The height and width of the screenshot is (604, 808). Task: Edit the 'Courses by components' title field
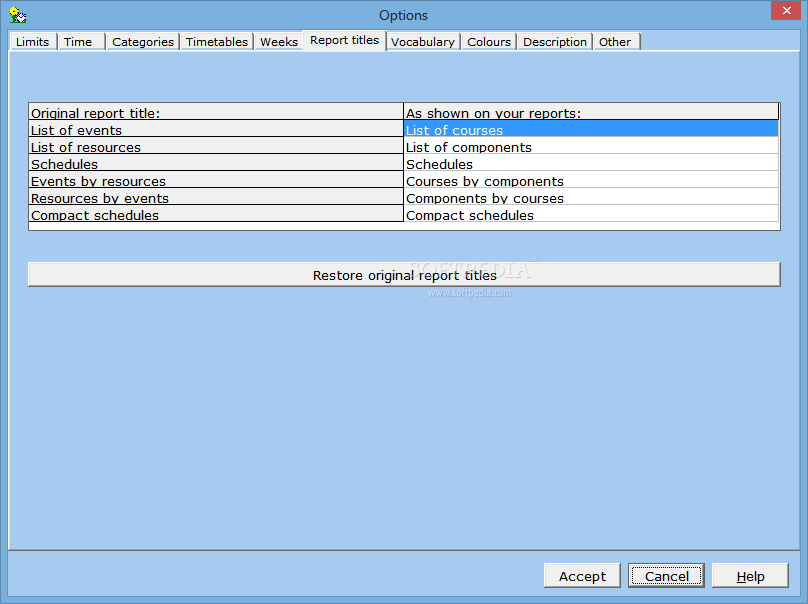[x=591, y=180]
